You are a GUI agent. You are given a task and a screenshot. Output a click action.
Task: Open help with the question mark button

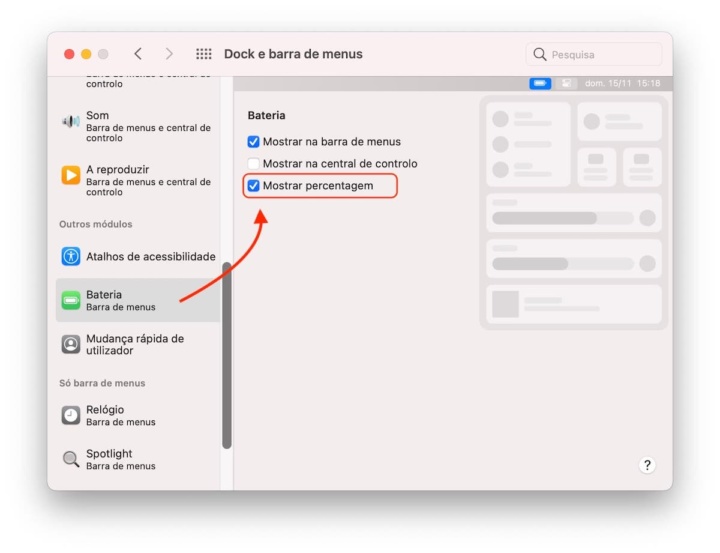[x=647, y=465]
